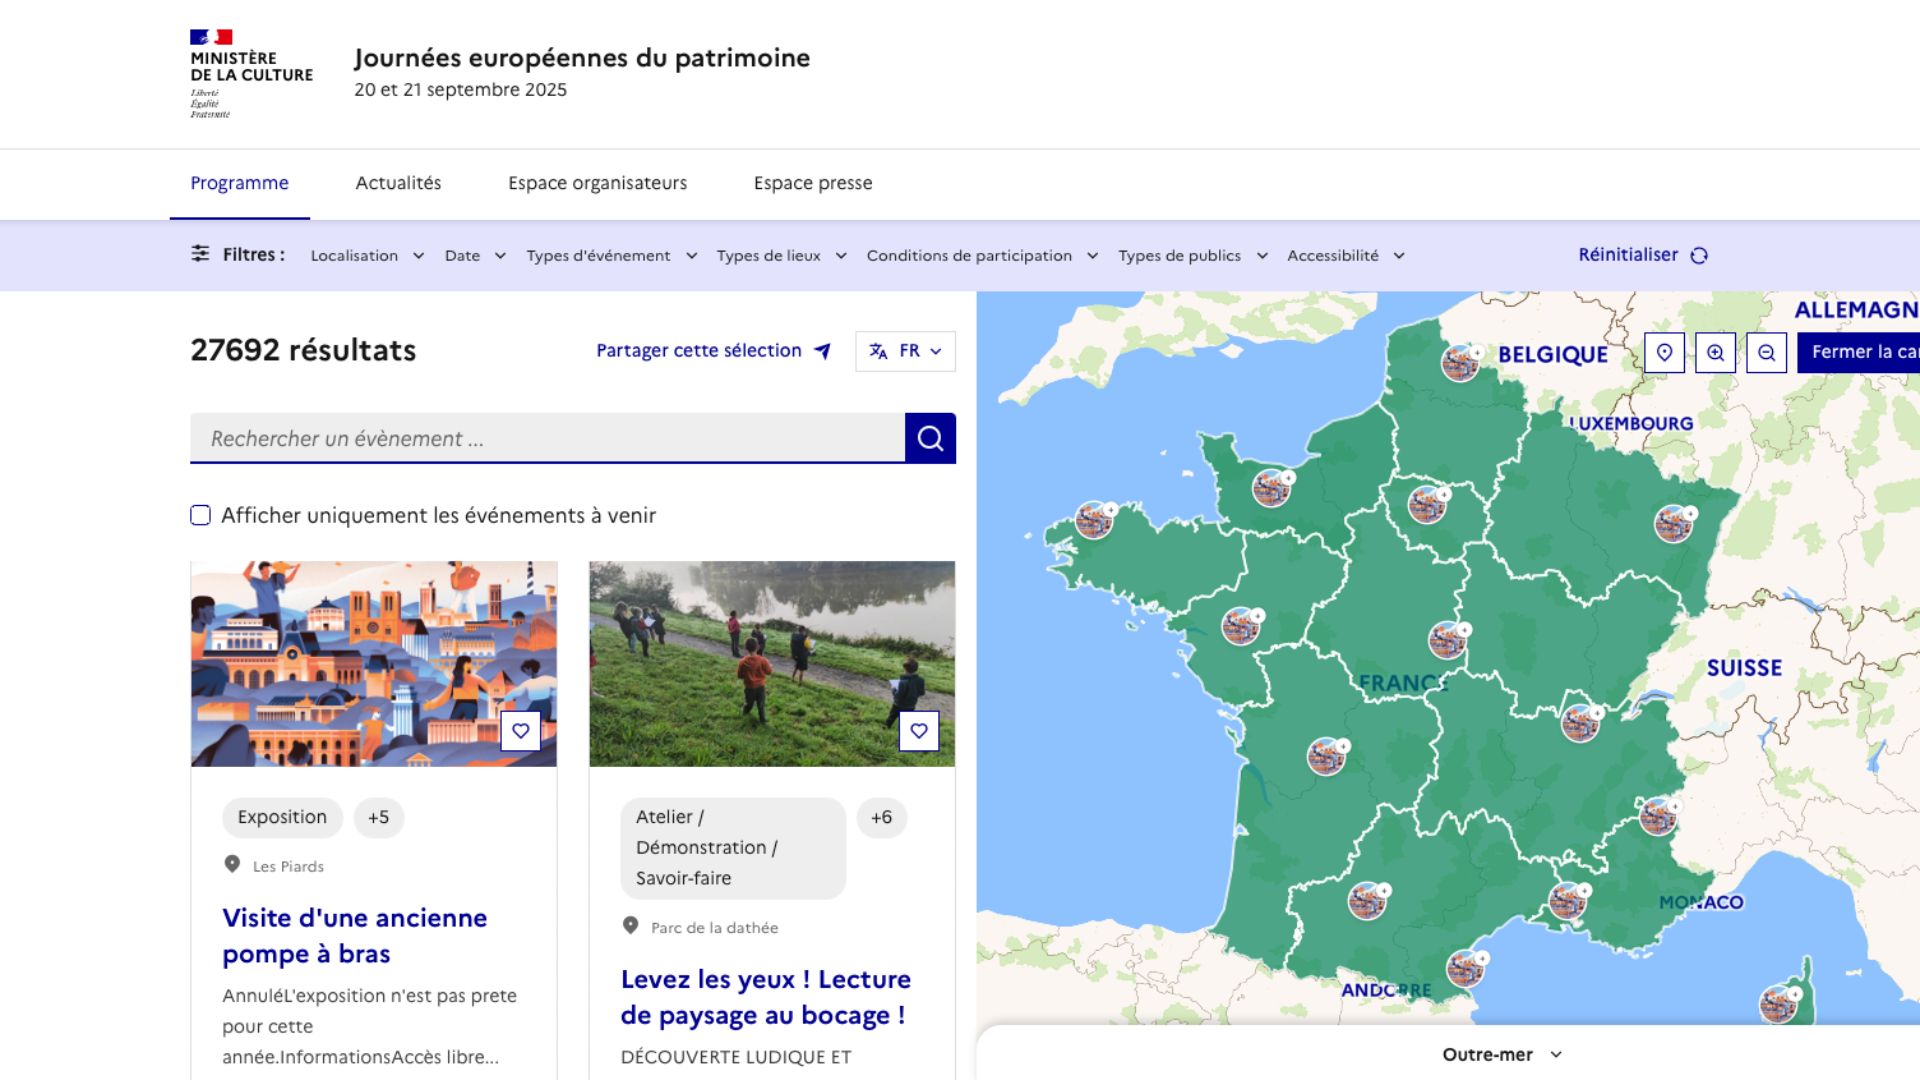Click the share arrow icon
This screenshot has width=1920, height=1080.
(x=822, y=351)
